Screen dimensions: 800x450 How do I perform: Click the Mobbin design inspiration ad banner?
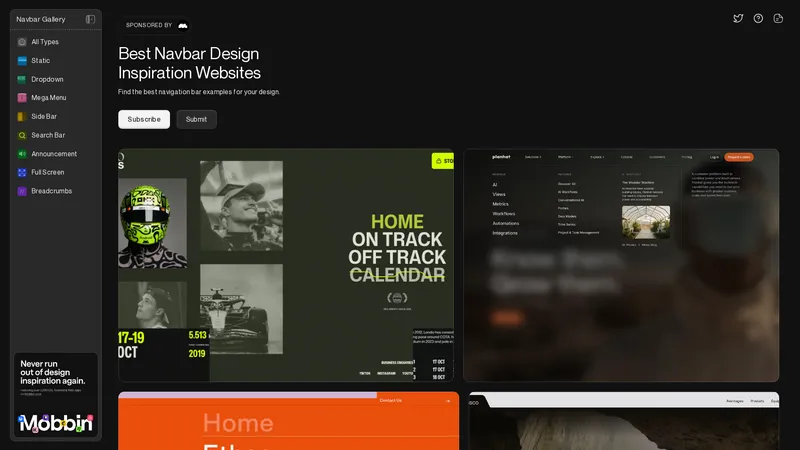click(56, 395)
